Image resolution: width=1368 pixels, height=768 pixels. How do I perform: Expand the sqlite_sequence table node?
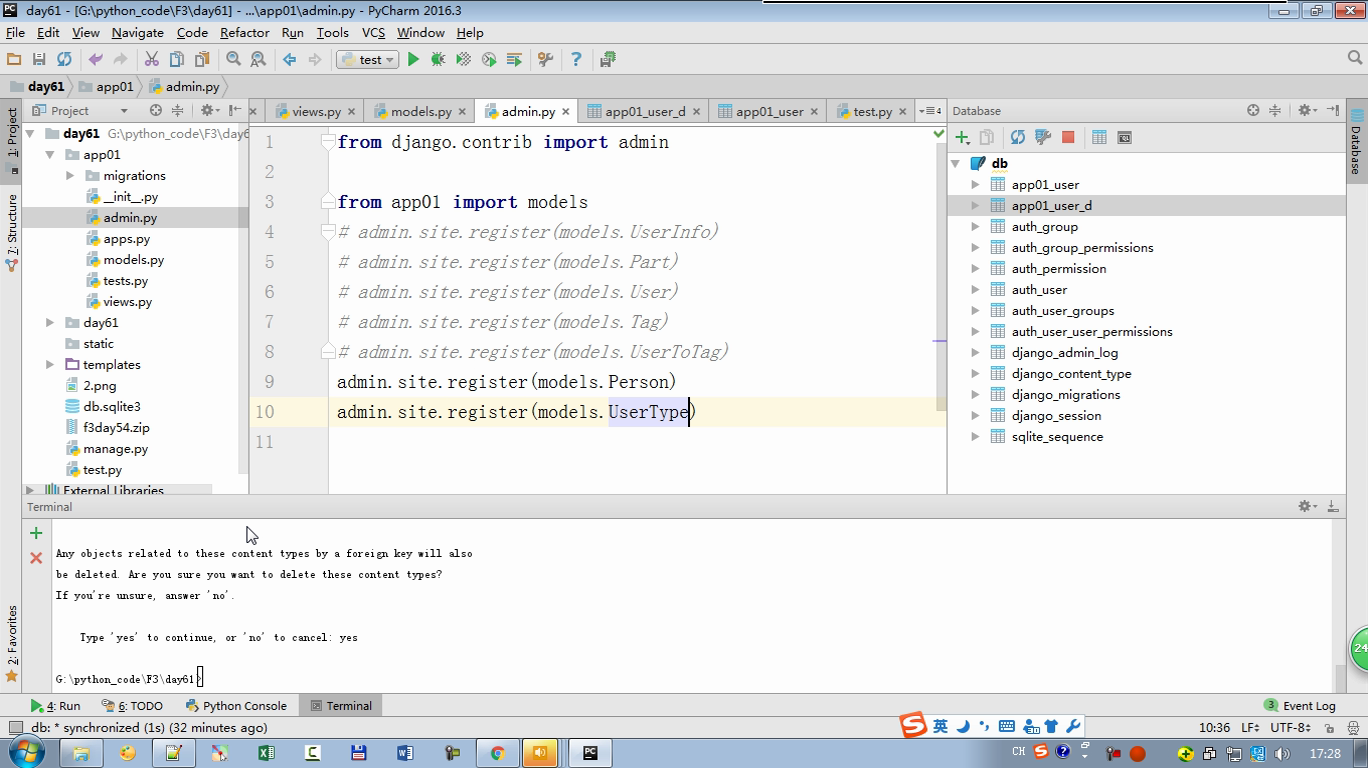(x=975, y=437)
